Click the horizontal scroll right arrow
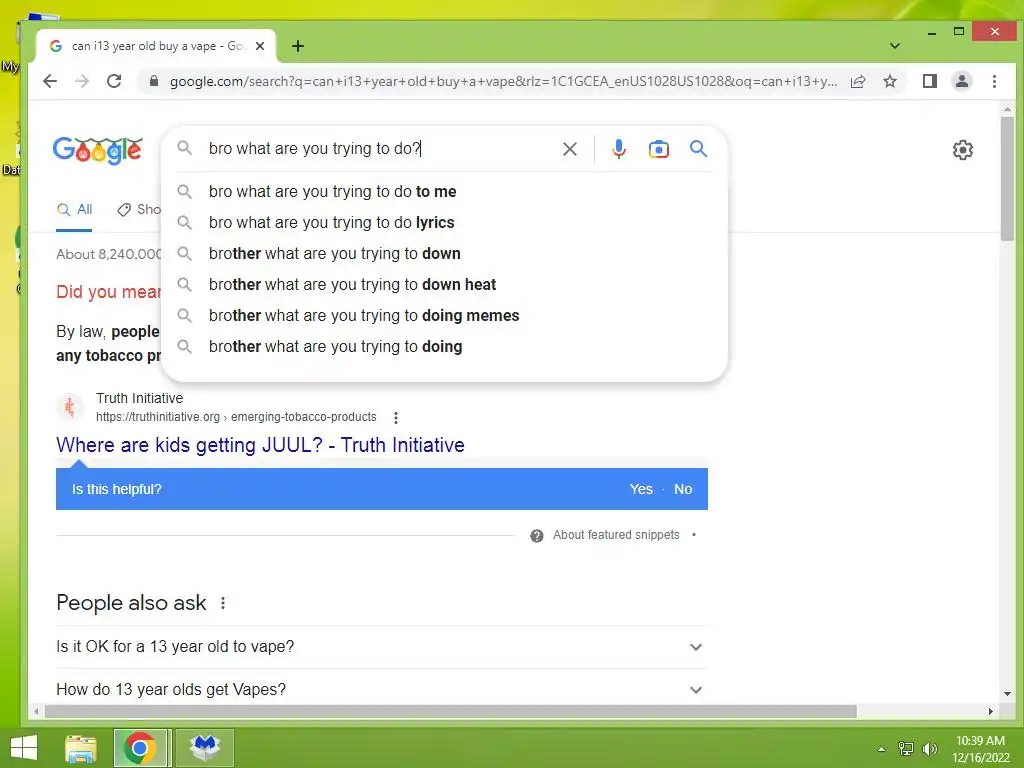This screenshot has height=768, width=1024. coord(991,711)
